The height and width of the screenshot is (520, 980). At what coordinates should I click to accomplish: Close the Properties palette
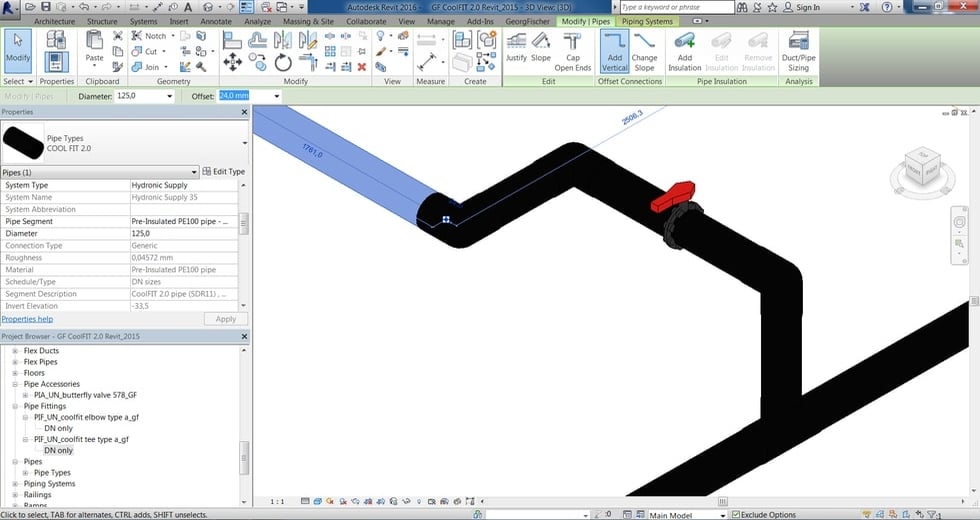point(244,112)
